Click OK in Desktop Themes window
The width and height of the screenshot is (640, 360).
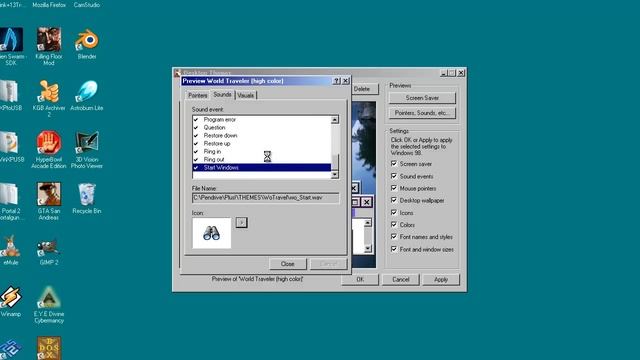coord(360,280)
